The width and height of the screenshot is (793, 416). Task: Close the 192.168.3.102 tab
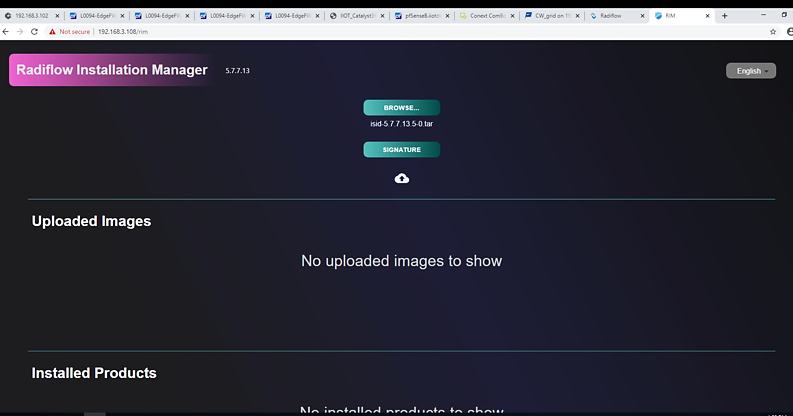(57, 16)
